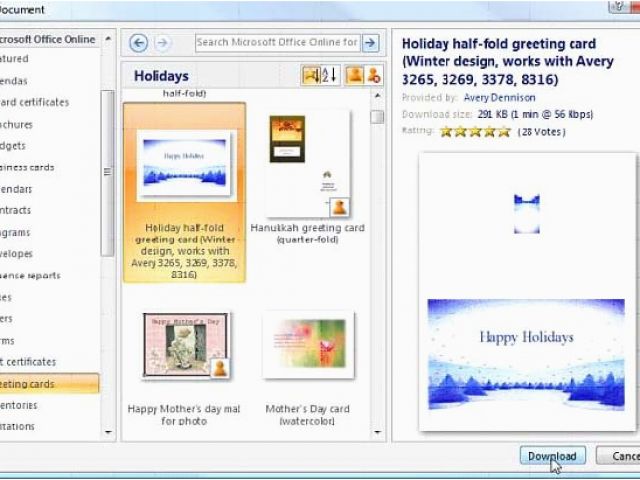Hide customer-submitted templates icon
Image resolution: width=640 pixels, height=480 pixels.
(374, 75)
